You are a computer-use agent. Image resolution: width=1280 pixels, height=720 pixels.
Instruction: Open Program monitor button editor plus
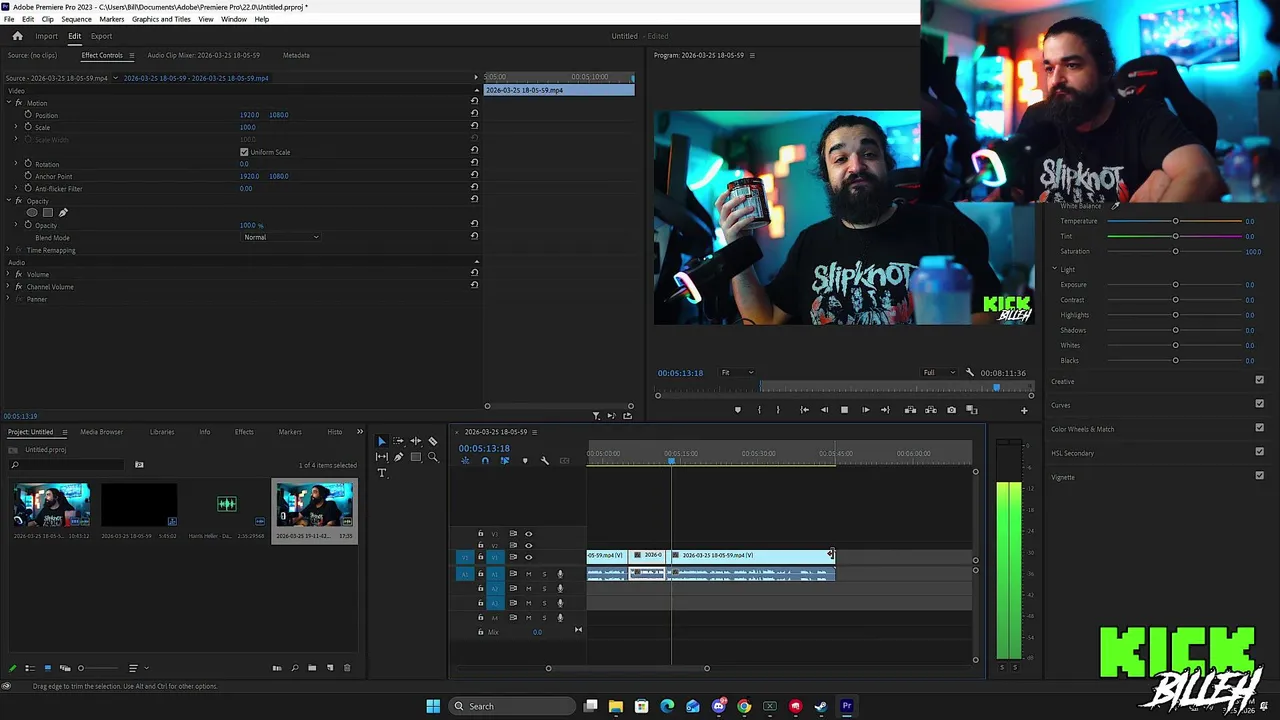point(1023,410)
